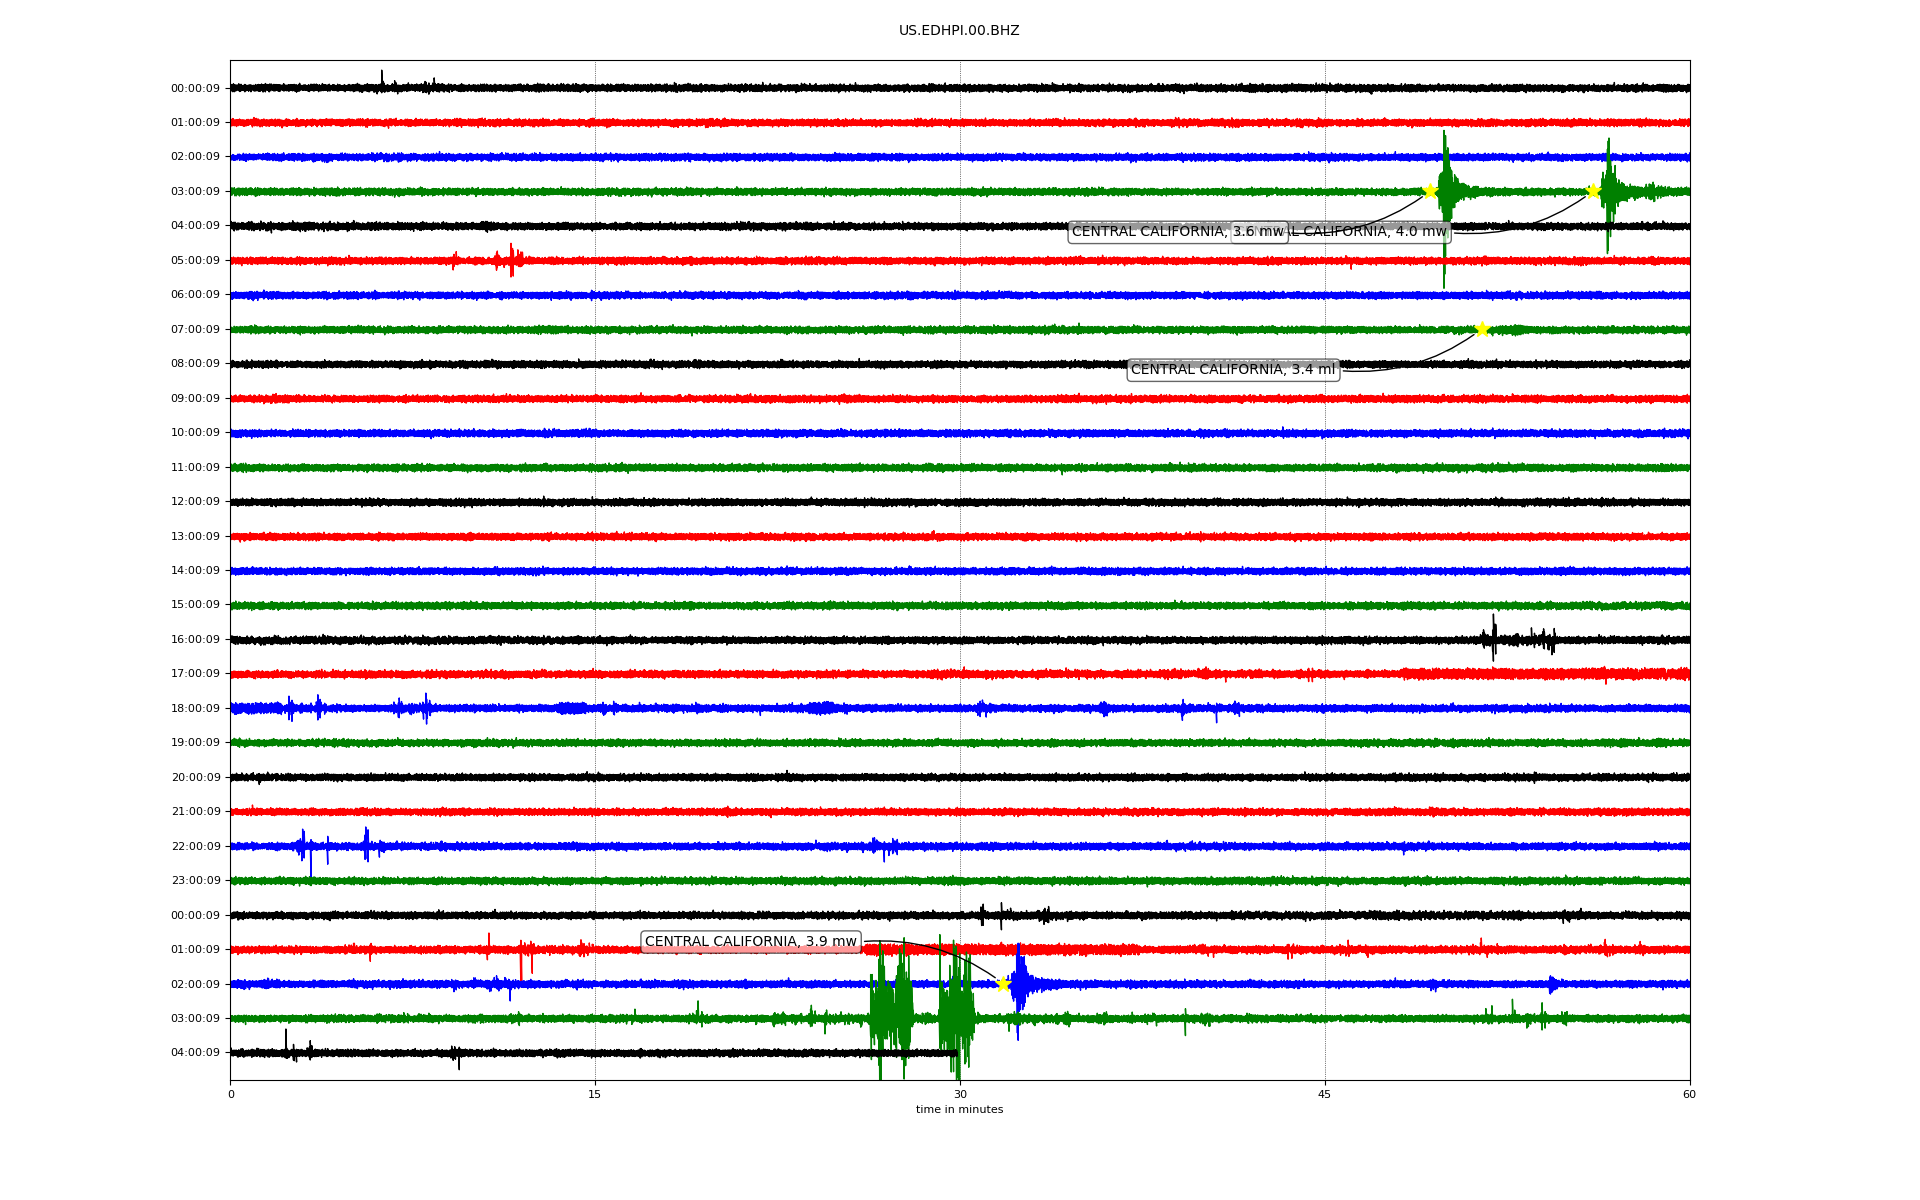Click the first 00:00:09 label at top

[x=195, y=89]
